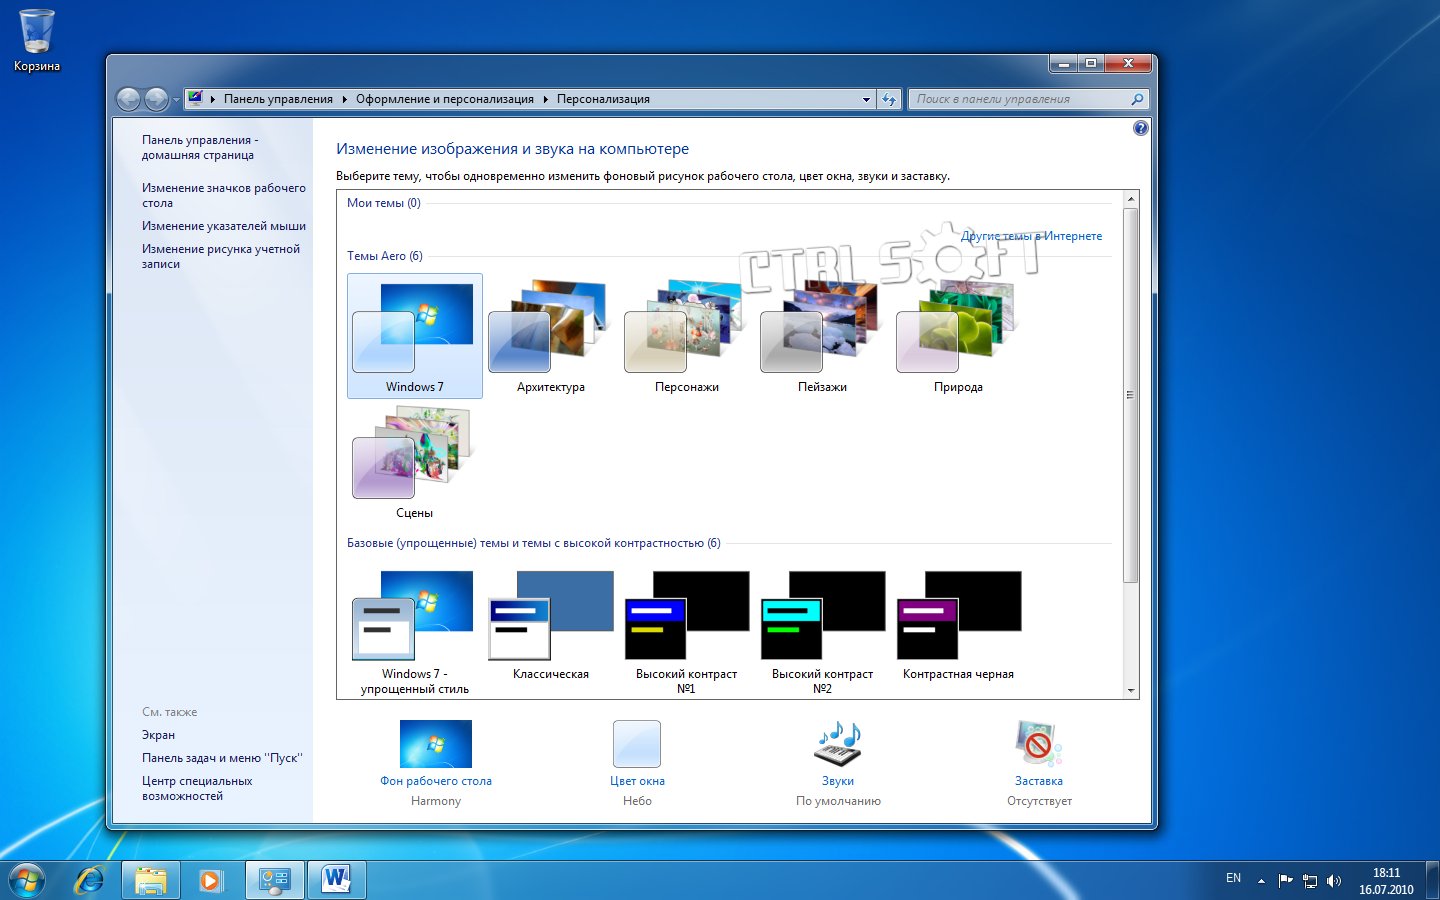Screen dimensions: 1440x900
Task: Click the theme list scrollbar down arrow
Action: 1131,690
